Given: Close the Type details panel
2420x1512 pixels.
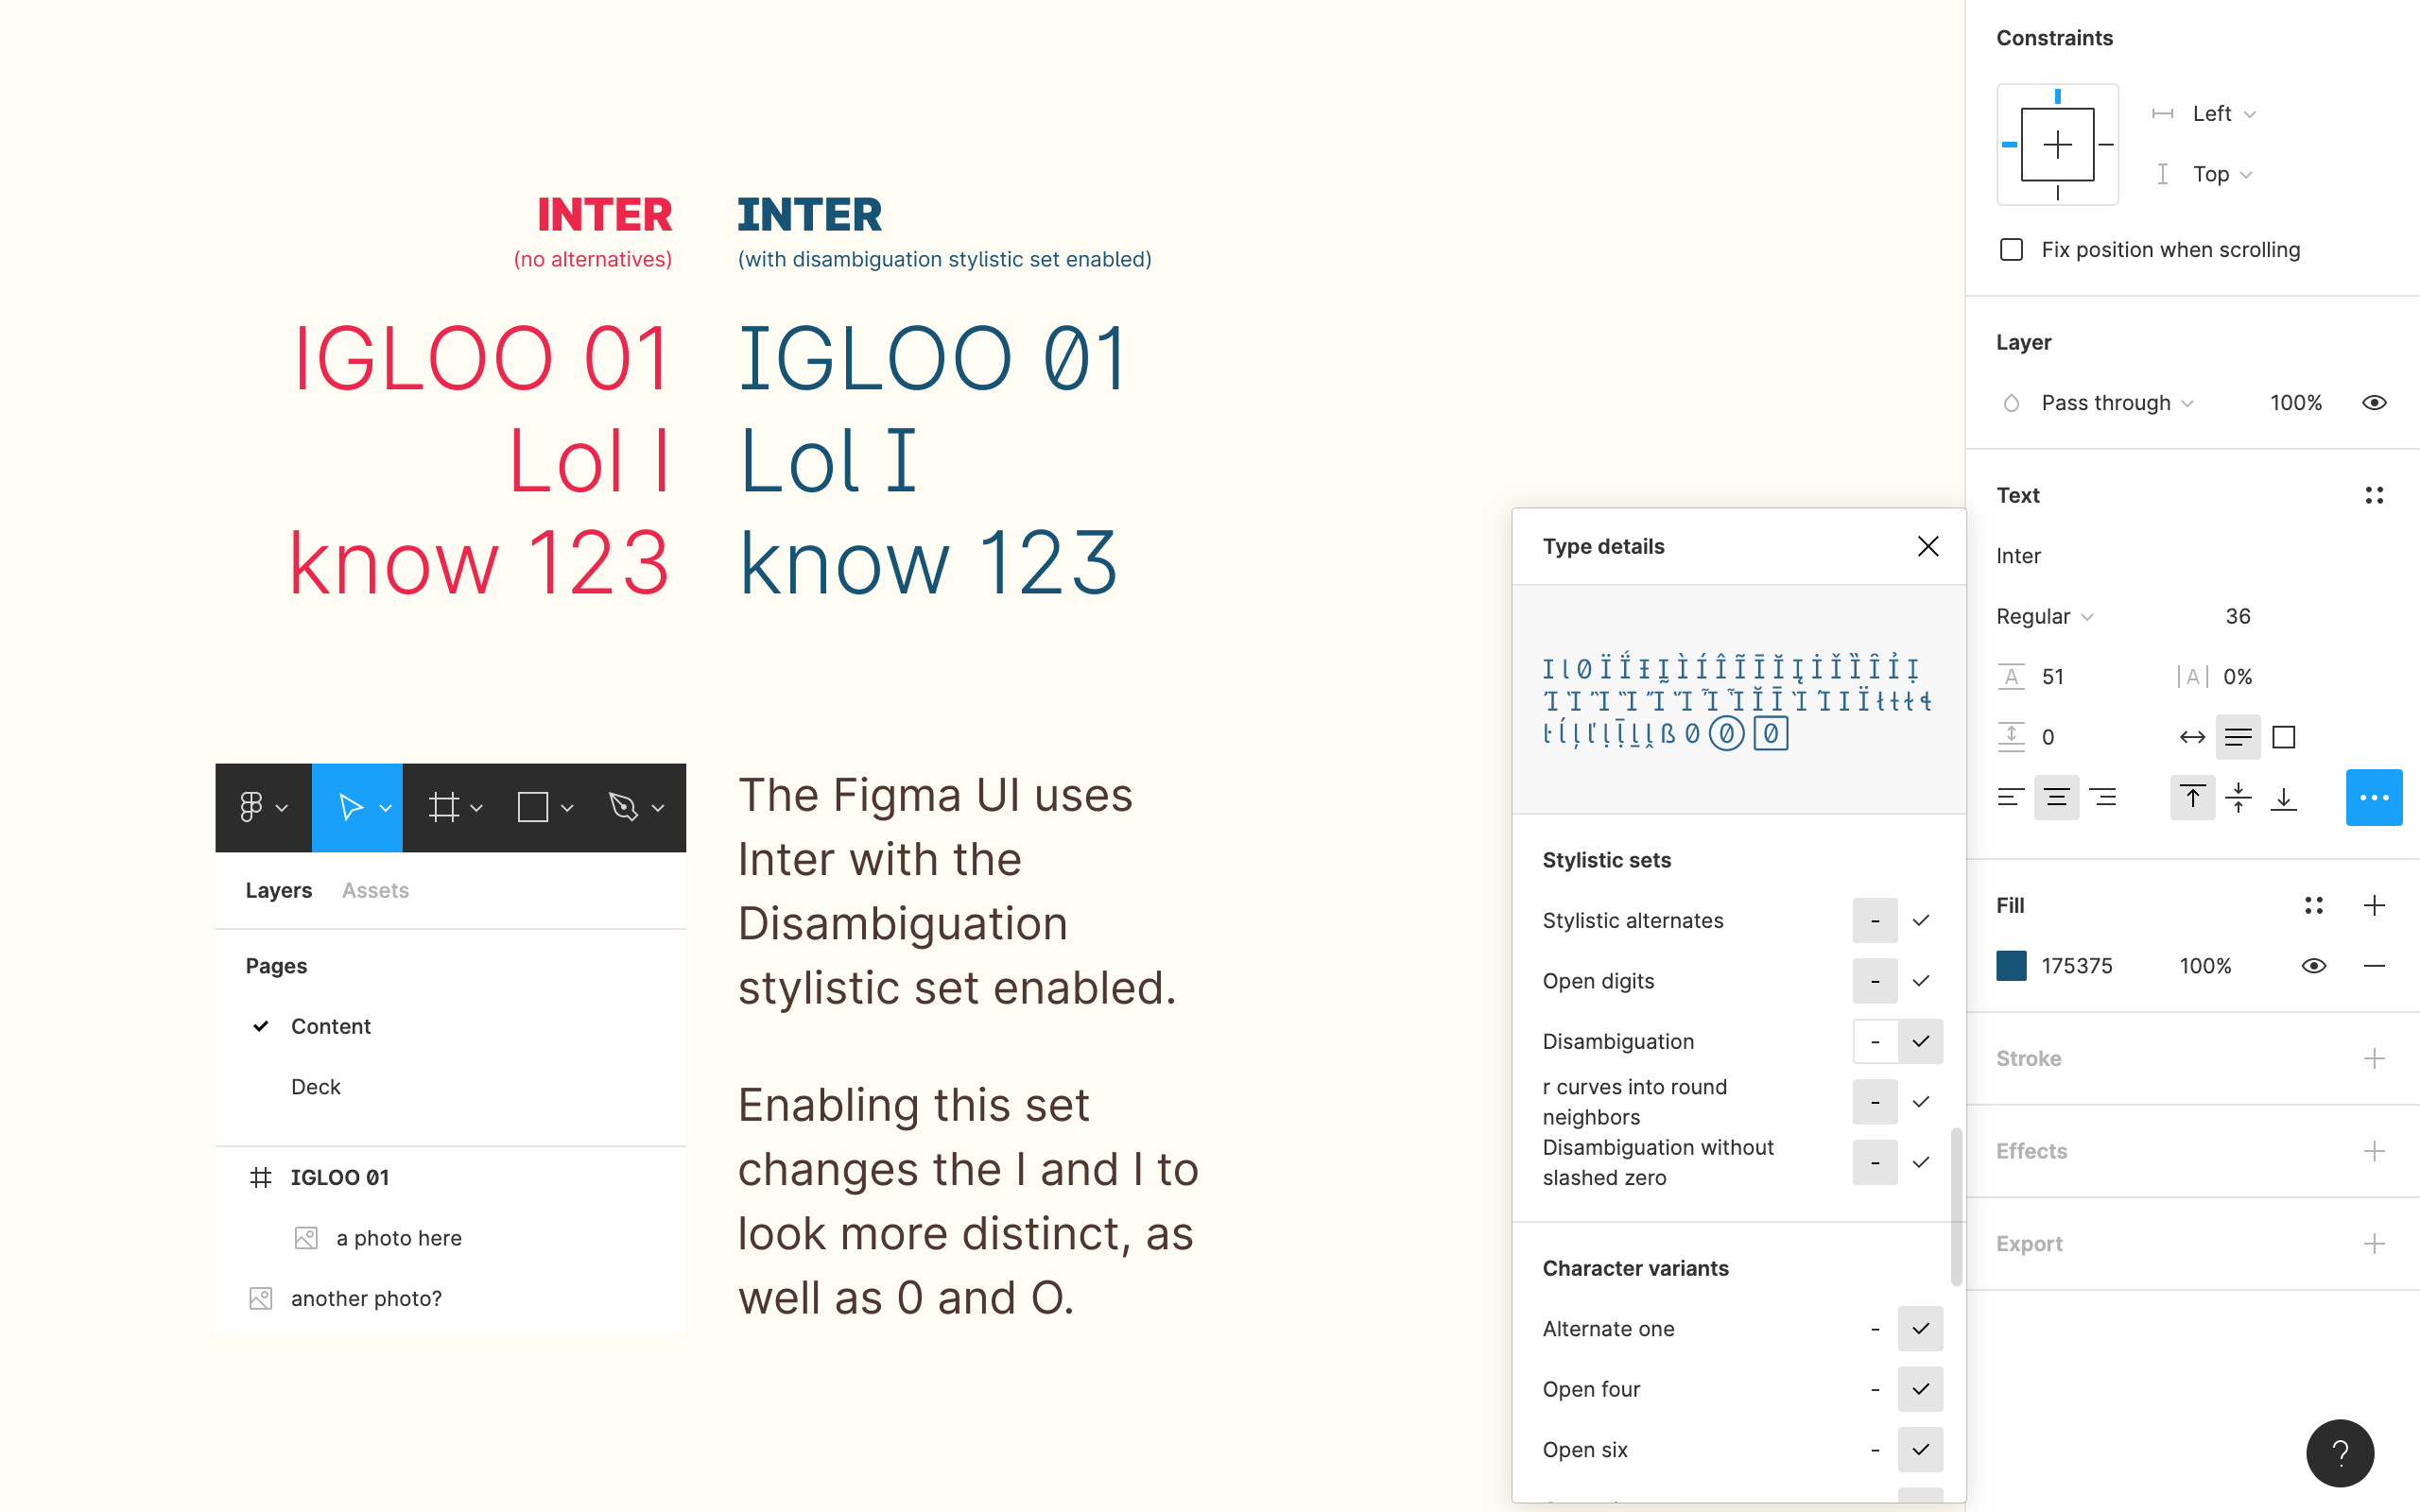Looking at the screenshot, I should tap(1927, 545).
